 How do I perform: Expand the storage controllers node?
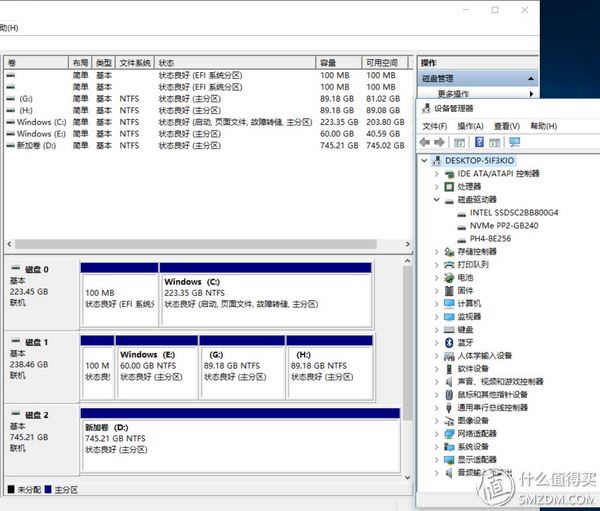click(x=436, y=252)
